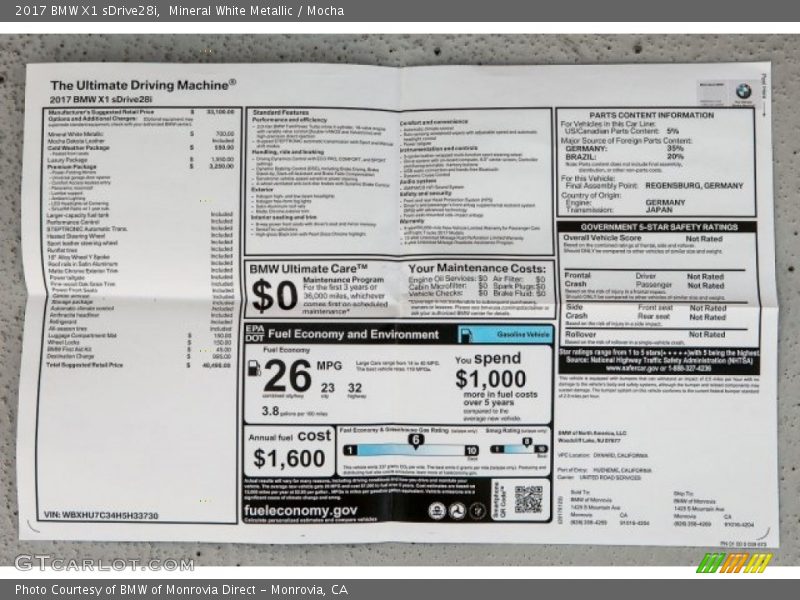Click the smog rating marker 8

click(527, 442)
